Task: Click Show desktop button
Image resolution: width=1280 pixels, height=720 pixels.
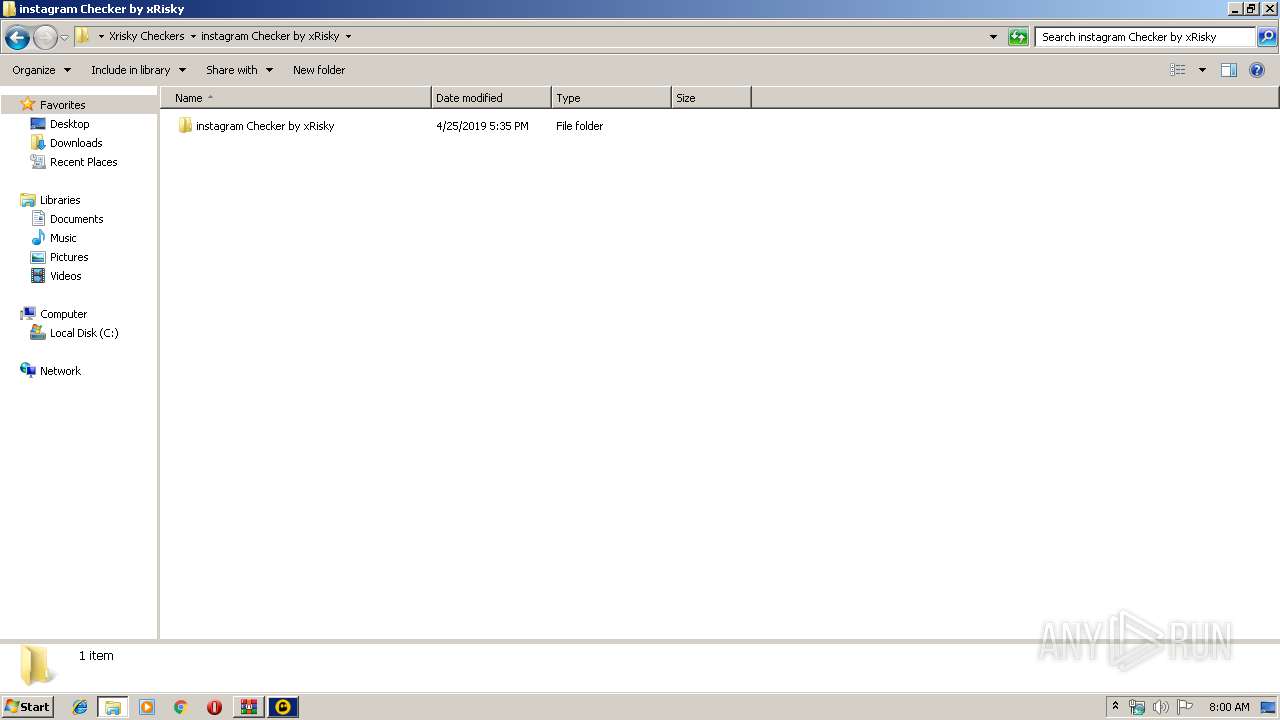Action: click(1269, 707)
